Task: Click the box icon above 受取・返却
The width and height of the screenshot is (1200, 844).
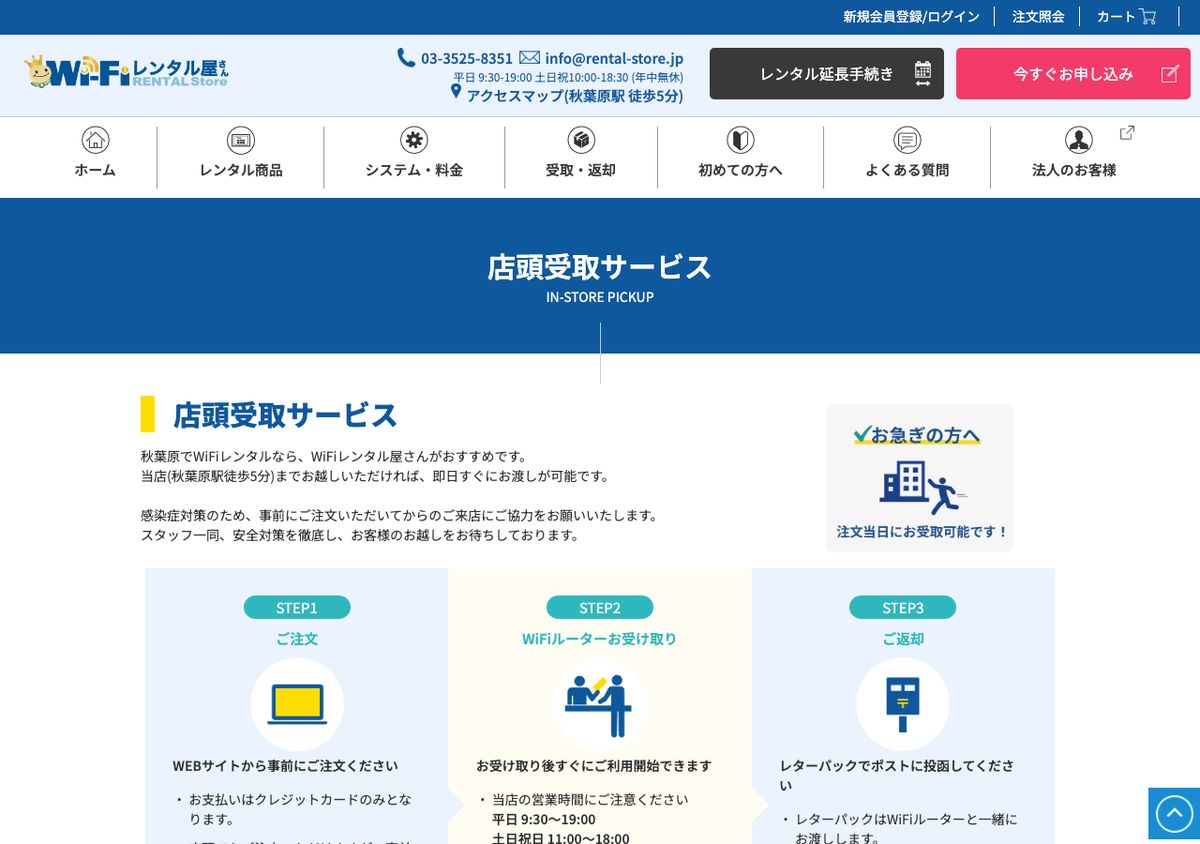Action: coord(581,140)
